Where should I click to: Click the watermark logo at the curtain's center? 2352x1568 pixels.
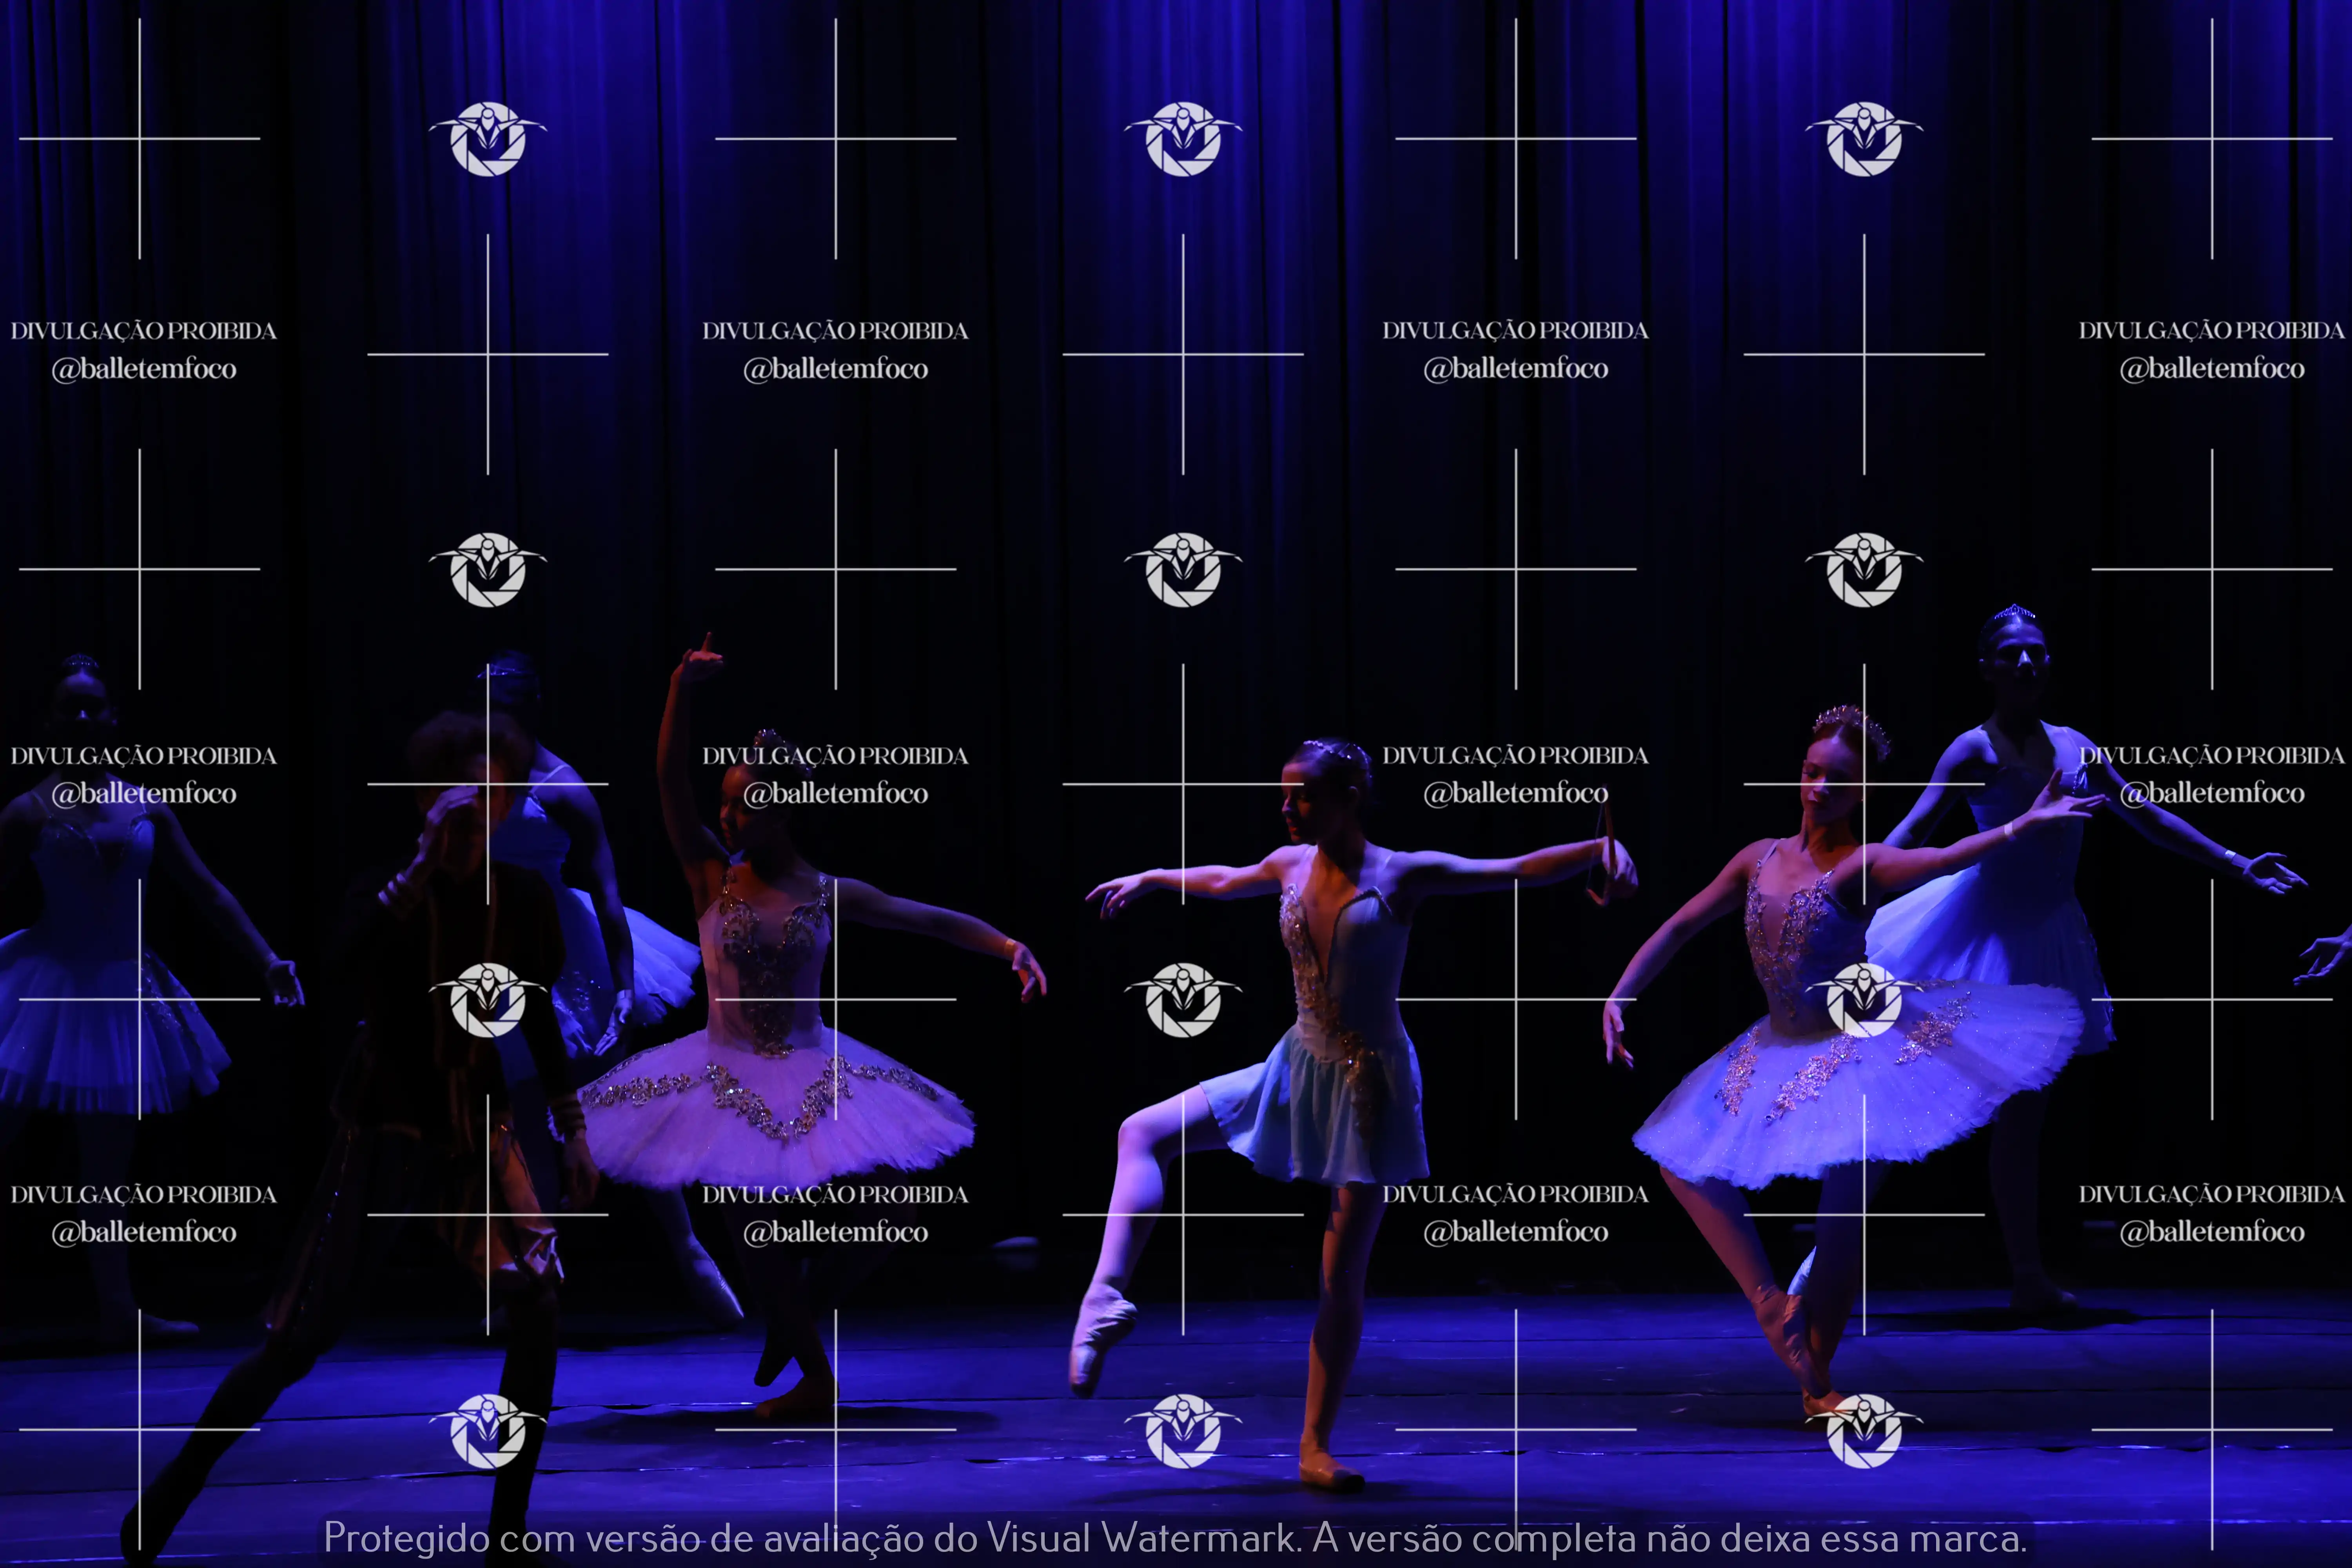tap(1183, 570)
